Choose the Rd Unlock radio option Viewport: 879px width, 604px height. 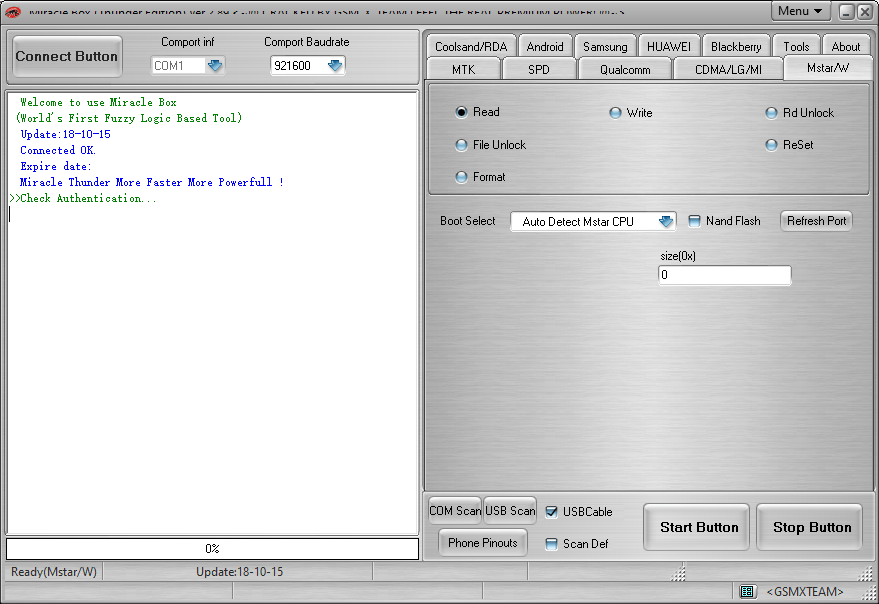pos(771,113)
